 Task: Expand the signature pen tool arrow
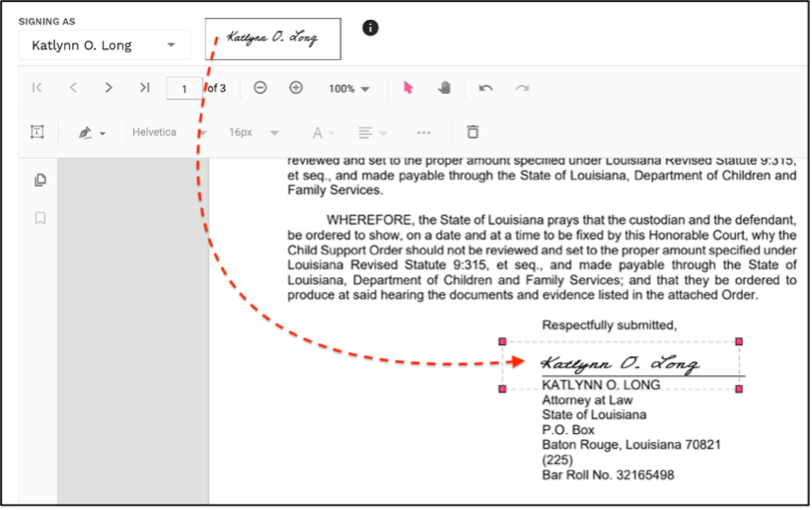[x=103, y=134]
